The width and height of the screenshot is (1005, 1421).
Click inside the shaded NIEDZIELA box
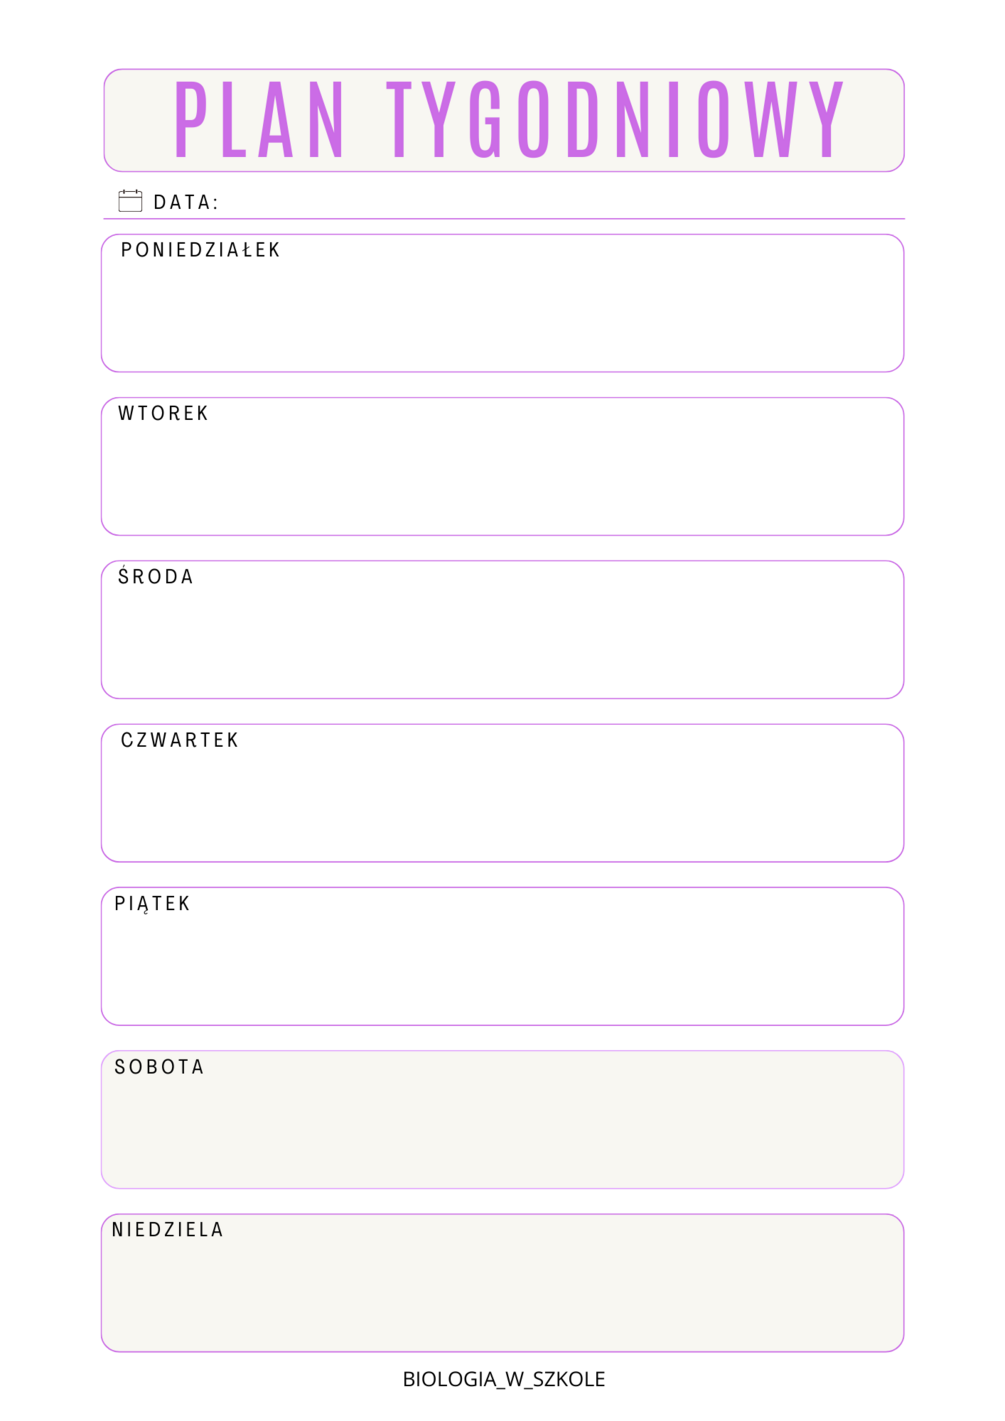click(x=503, y=1283)
